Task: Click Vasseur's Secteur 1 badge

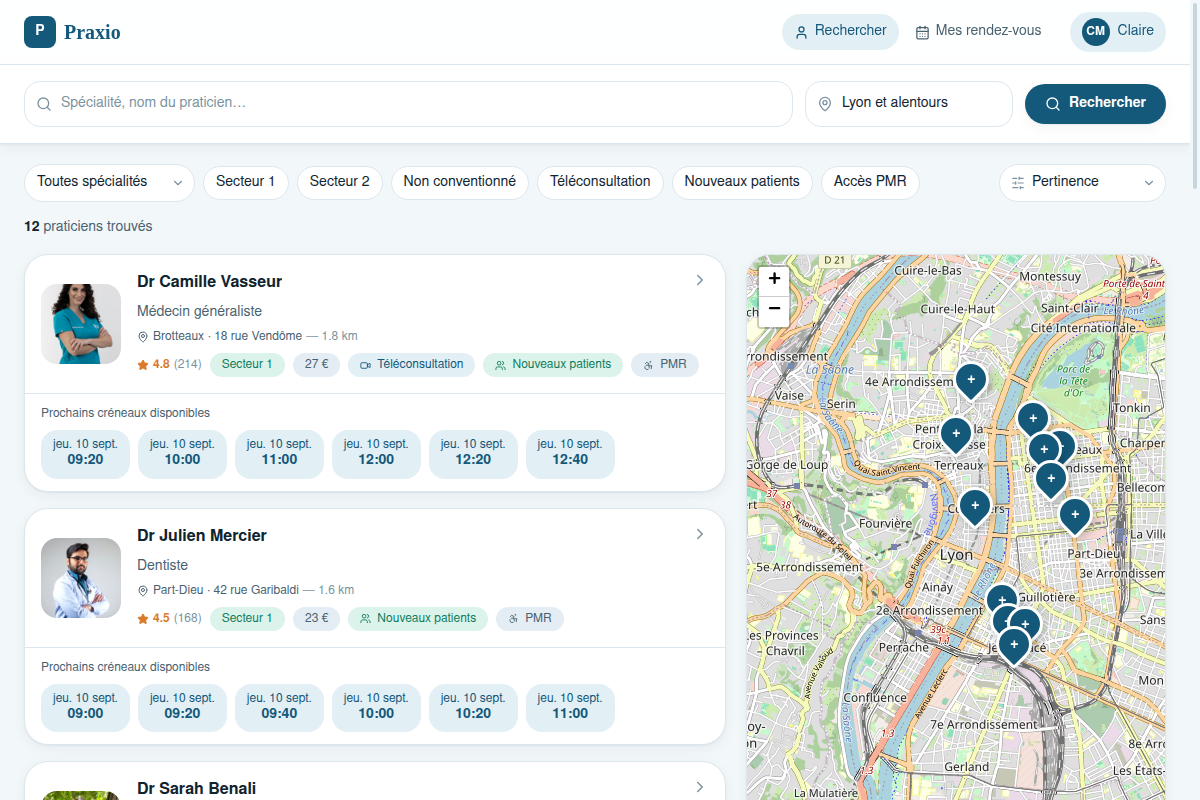Action: (x=247, y=365)
